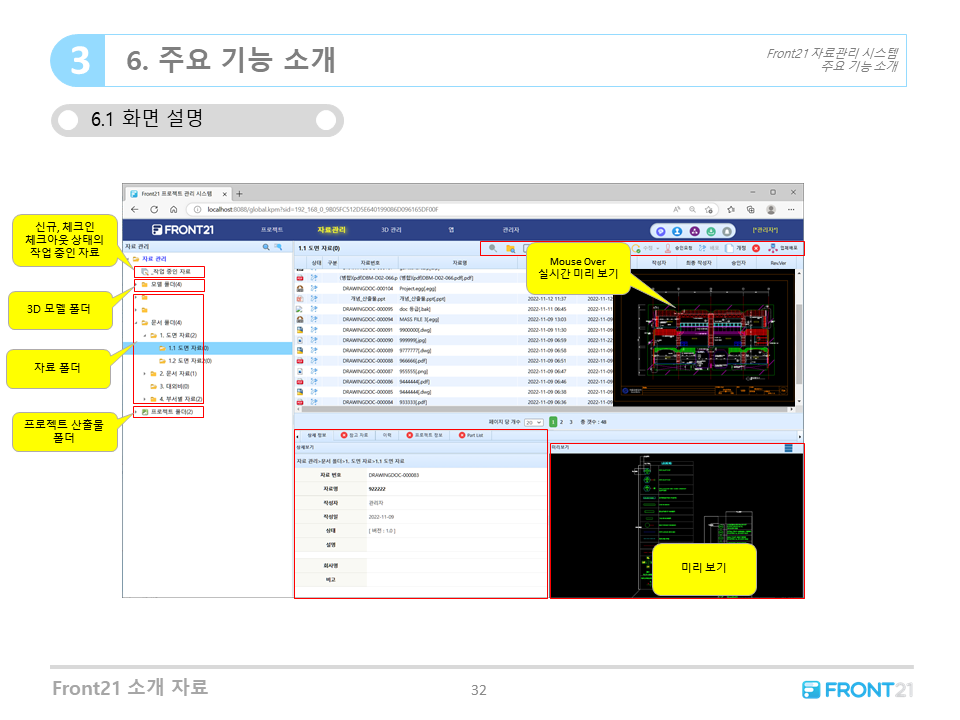Screen dimensions: 960x720
Task: Click the green download header icon
Action: [x=711, y=231]
